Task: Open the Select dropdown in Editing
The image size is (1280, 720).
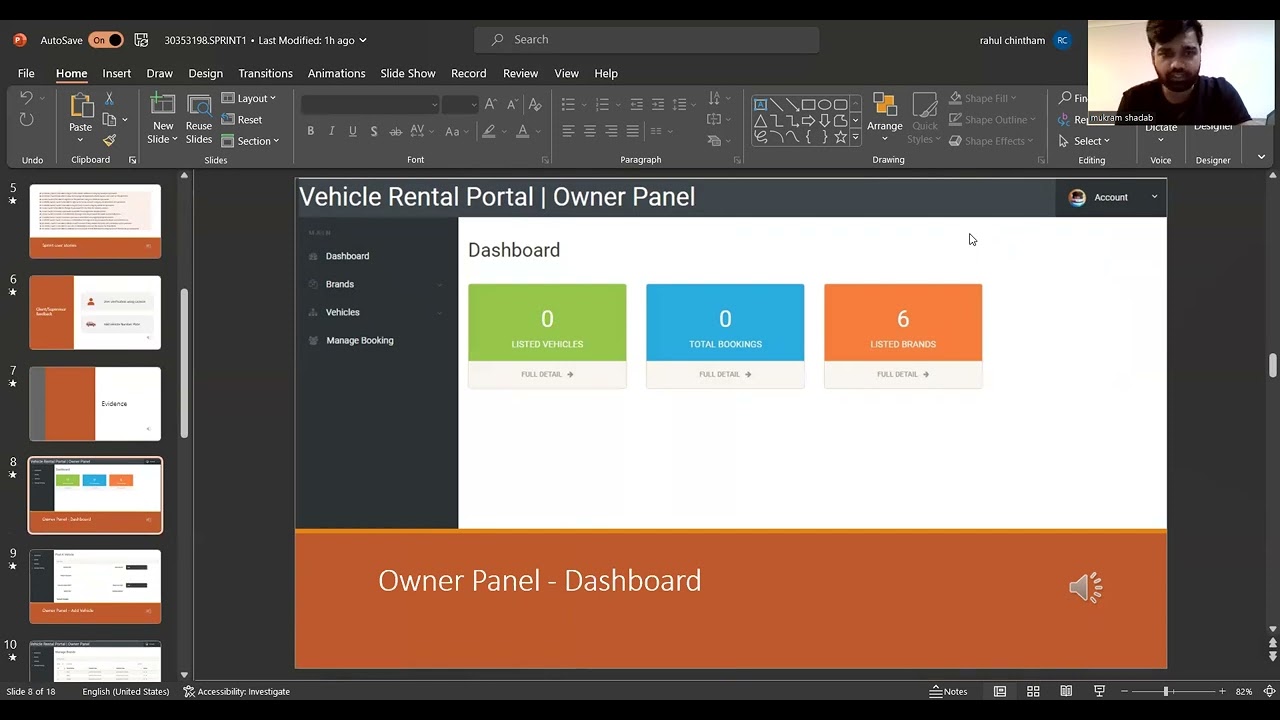Action: [x=1084, y=141]
